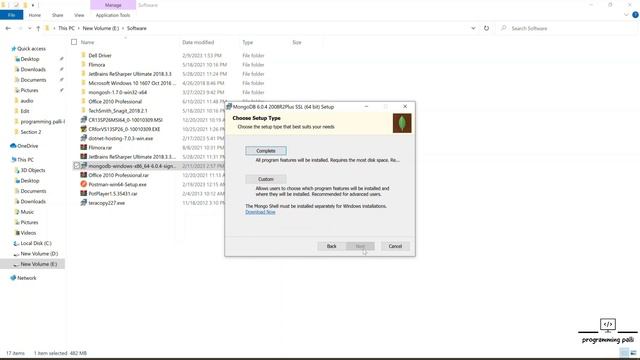Uncheck the mongodb-windows installer checkbox
Screen dimensions: 640x360
(77, 166)
